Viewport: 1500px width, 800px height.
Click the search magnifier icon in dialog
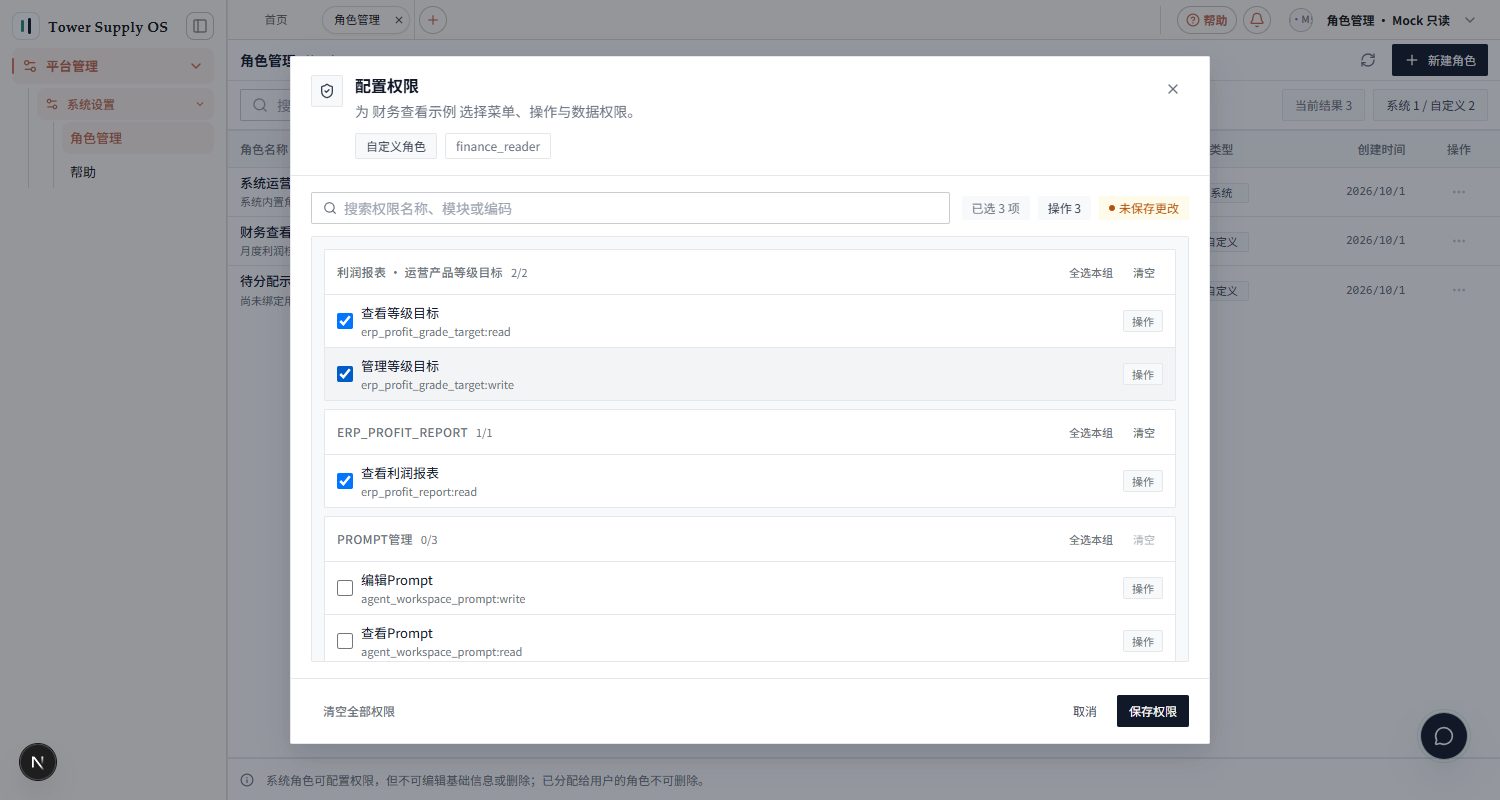tap(329, 208)
